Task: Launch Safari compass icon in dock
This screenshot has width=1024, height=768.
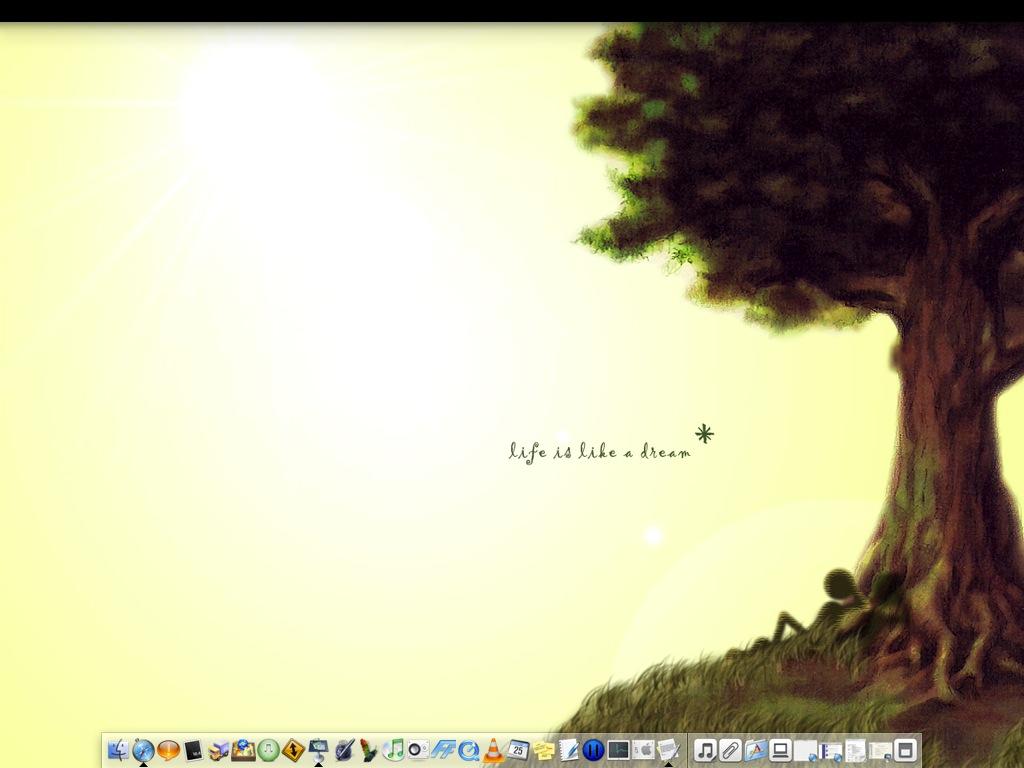Action: [x=143, y=750]
